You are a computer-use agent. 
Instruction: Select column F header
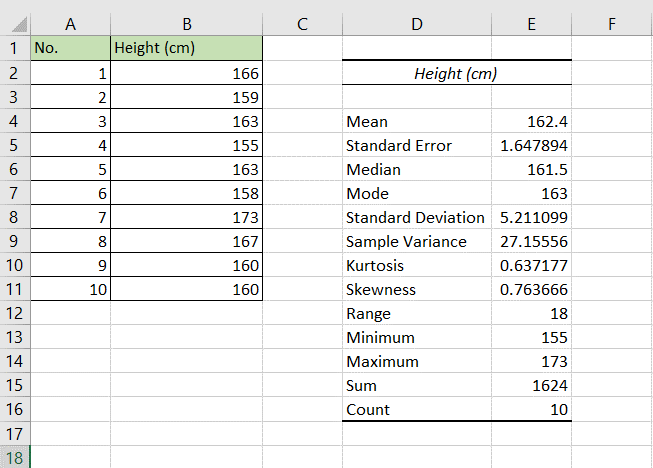point(610,23)
